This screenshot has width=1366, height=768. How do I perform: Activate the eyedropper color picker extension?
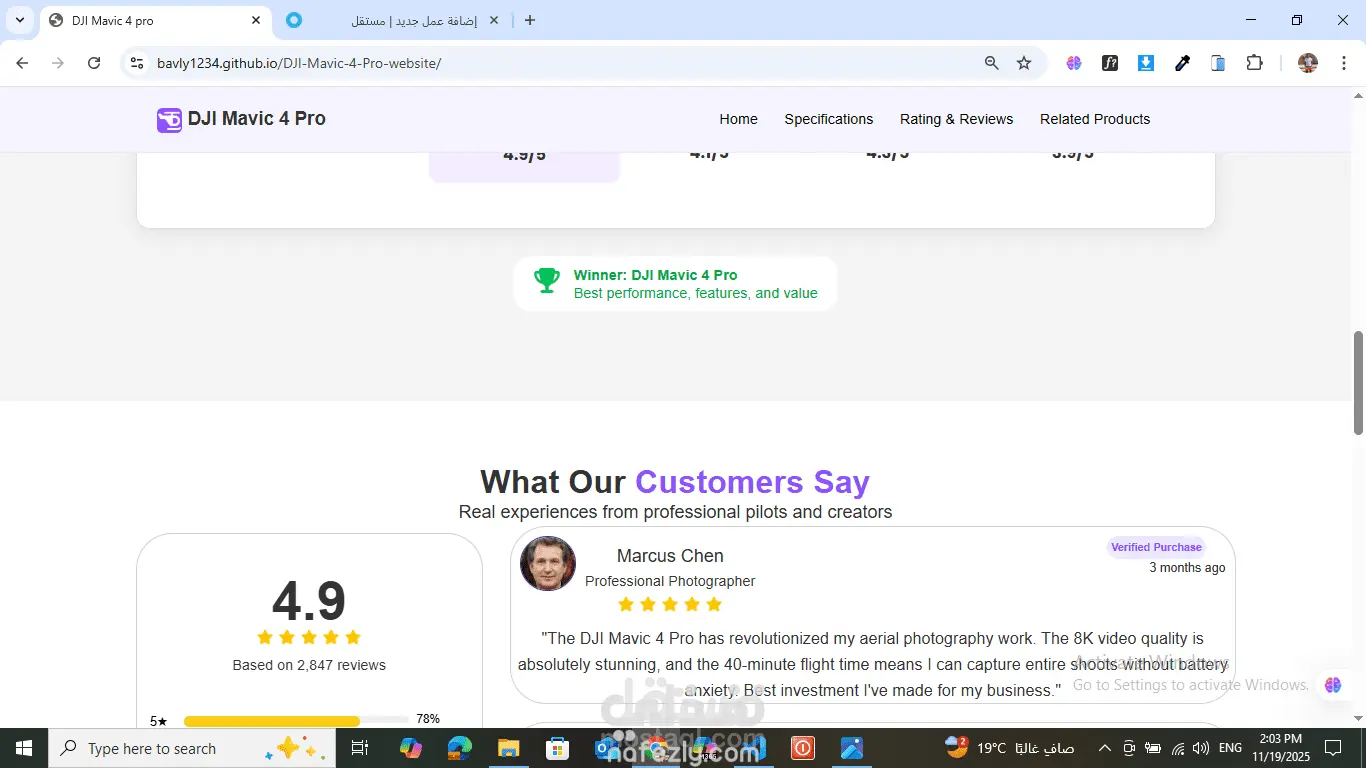pyautogui.click(x=1182, y=63)
